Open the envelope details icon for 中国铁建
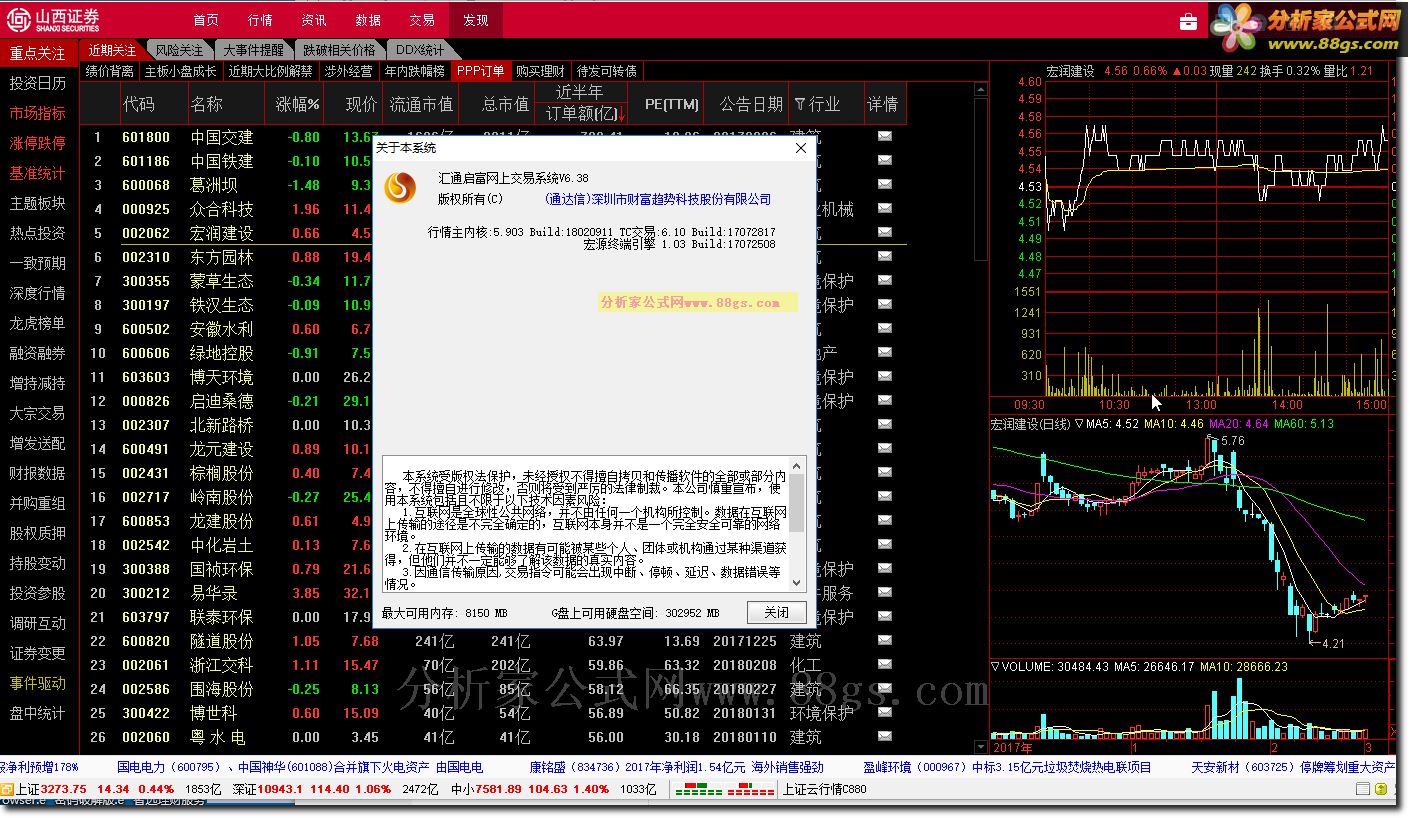Image resolution: width=1410 pixels, height=818 pixels. [884, 161]
